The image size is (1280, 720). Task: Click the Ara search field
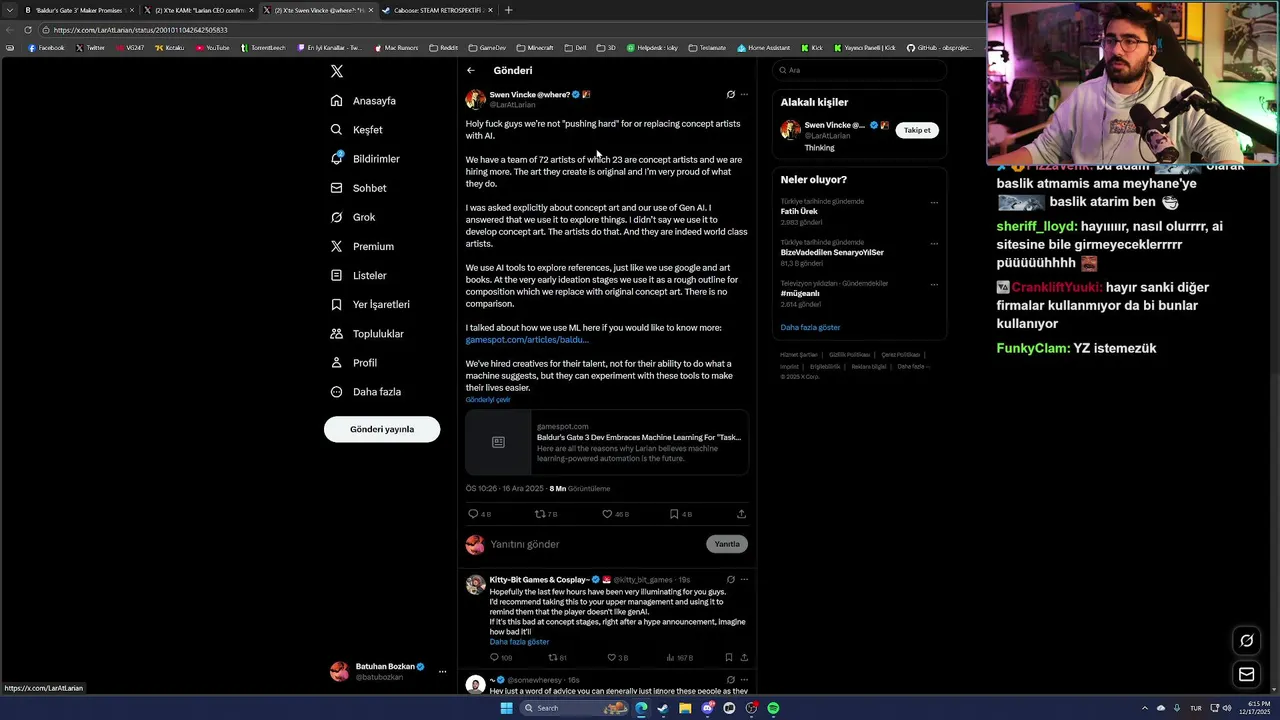(859, 70)
